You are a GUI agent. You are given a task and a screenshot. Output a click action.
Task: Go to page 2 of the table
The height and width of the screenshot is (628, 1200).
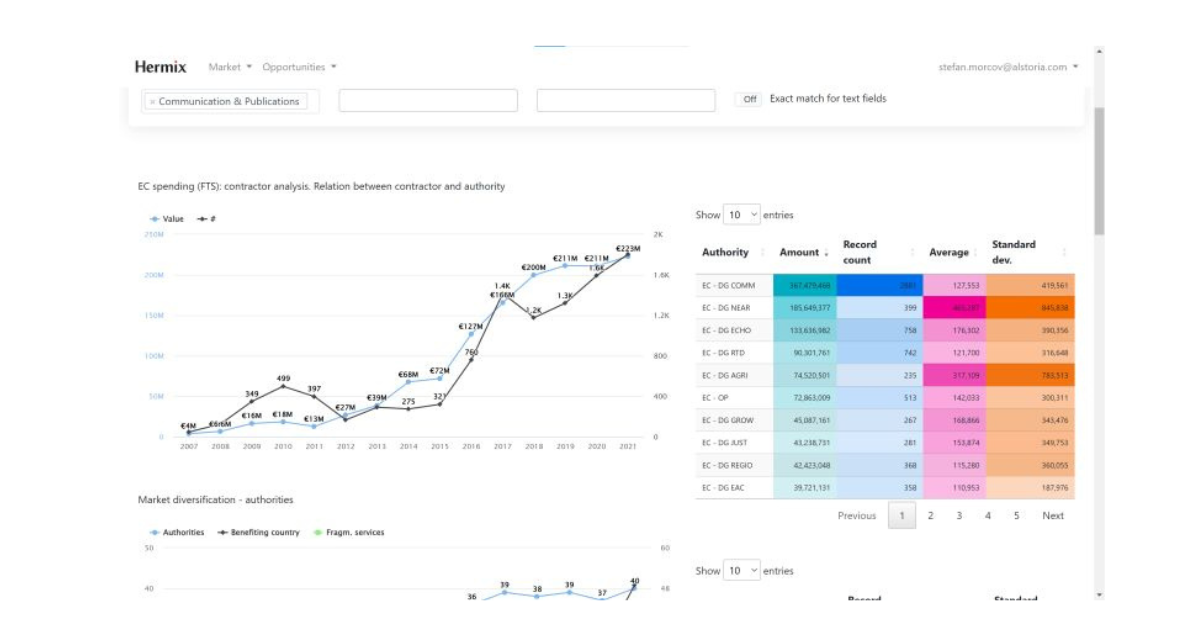[x=930, y=516]
